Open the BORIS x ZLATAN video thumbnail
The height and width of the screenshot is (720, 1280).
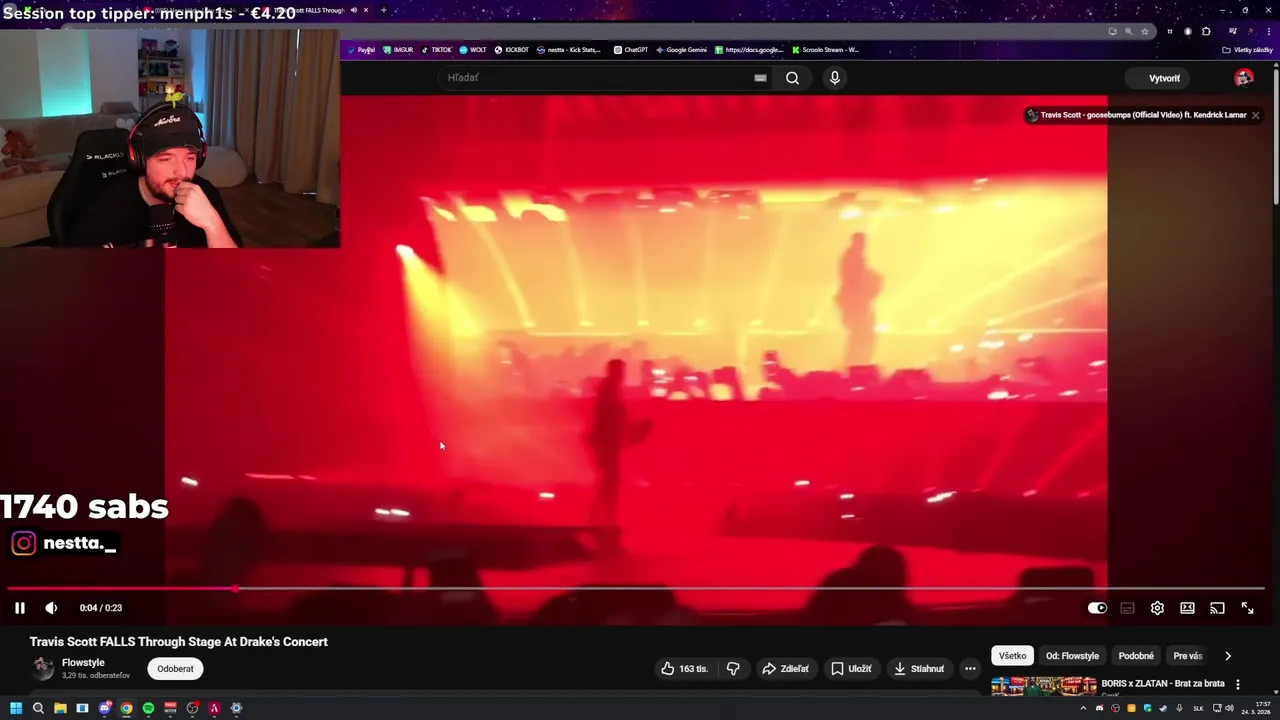(1044, 686)
